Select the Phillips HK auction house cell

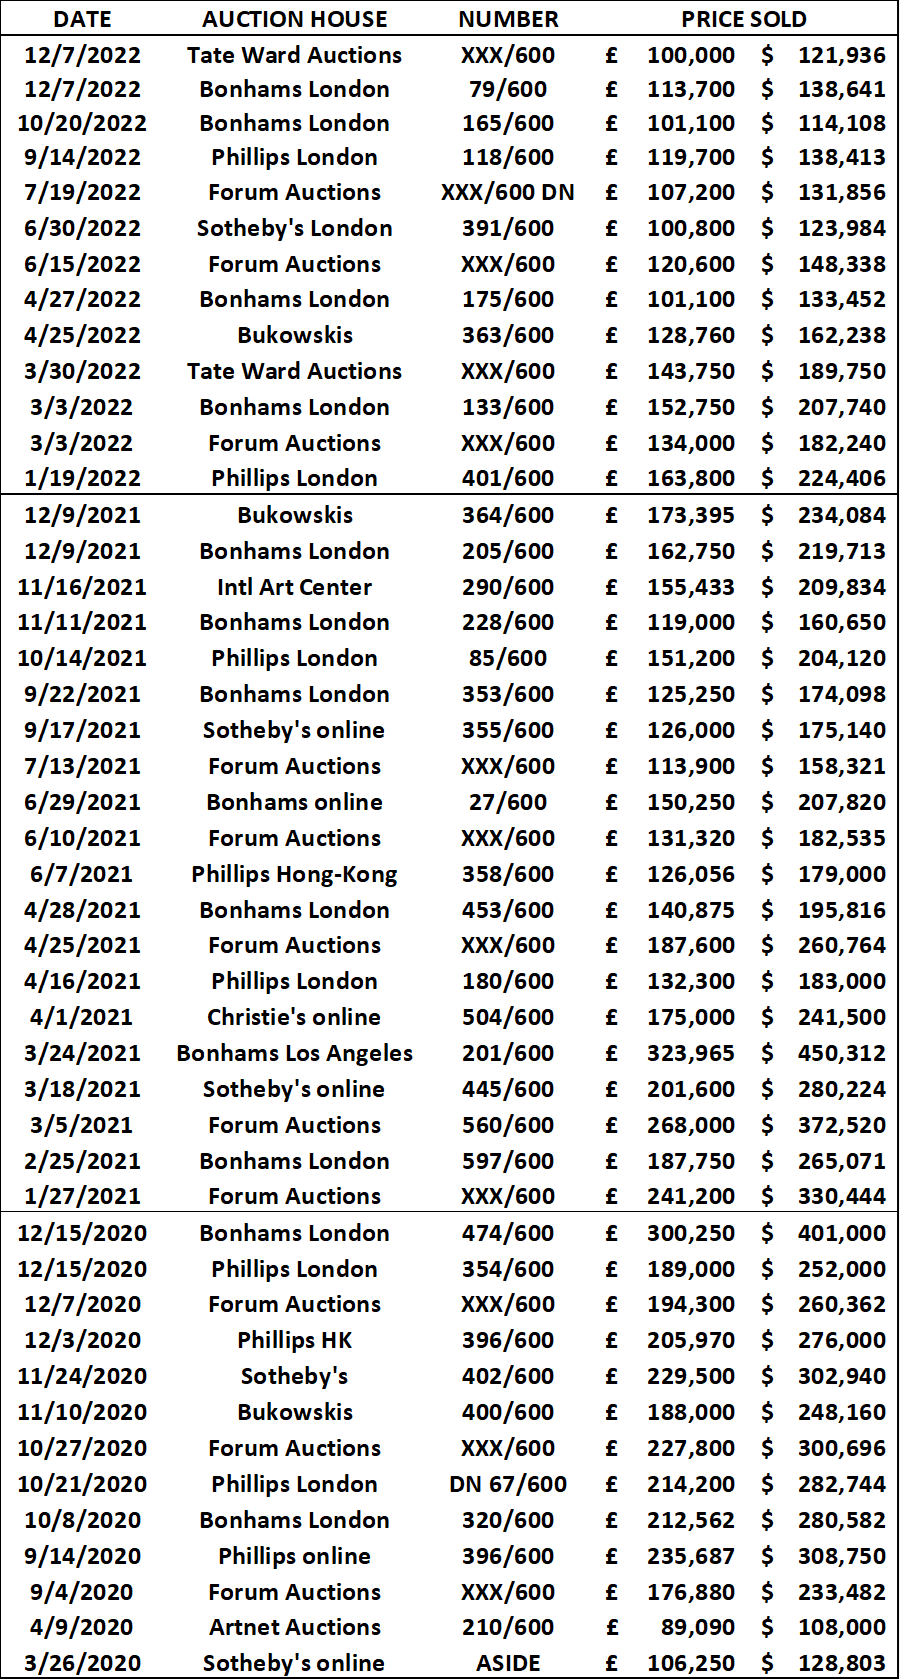coord(295,1340)
